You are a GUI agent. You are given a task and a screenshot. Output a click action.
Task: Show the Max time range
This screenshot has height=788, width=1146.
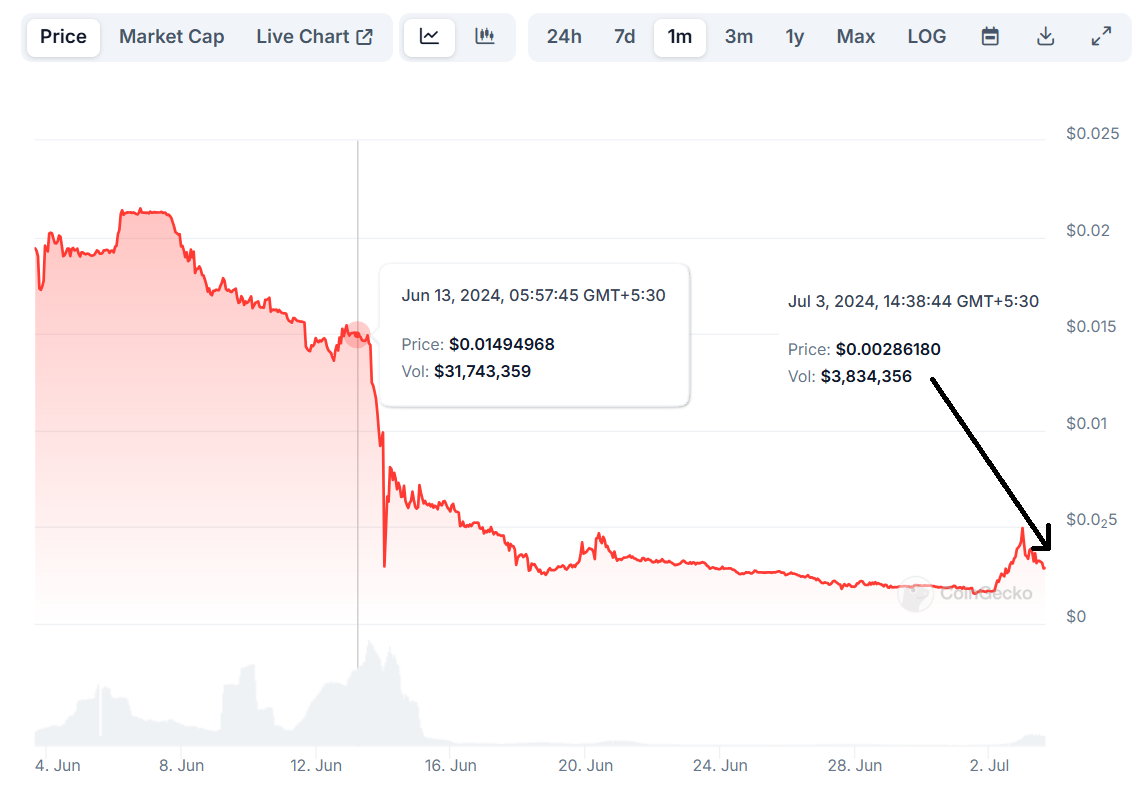(x=855, y=37)
